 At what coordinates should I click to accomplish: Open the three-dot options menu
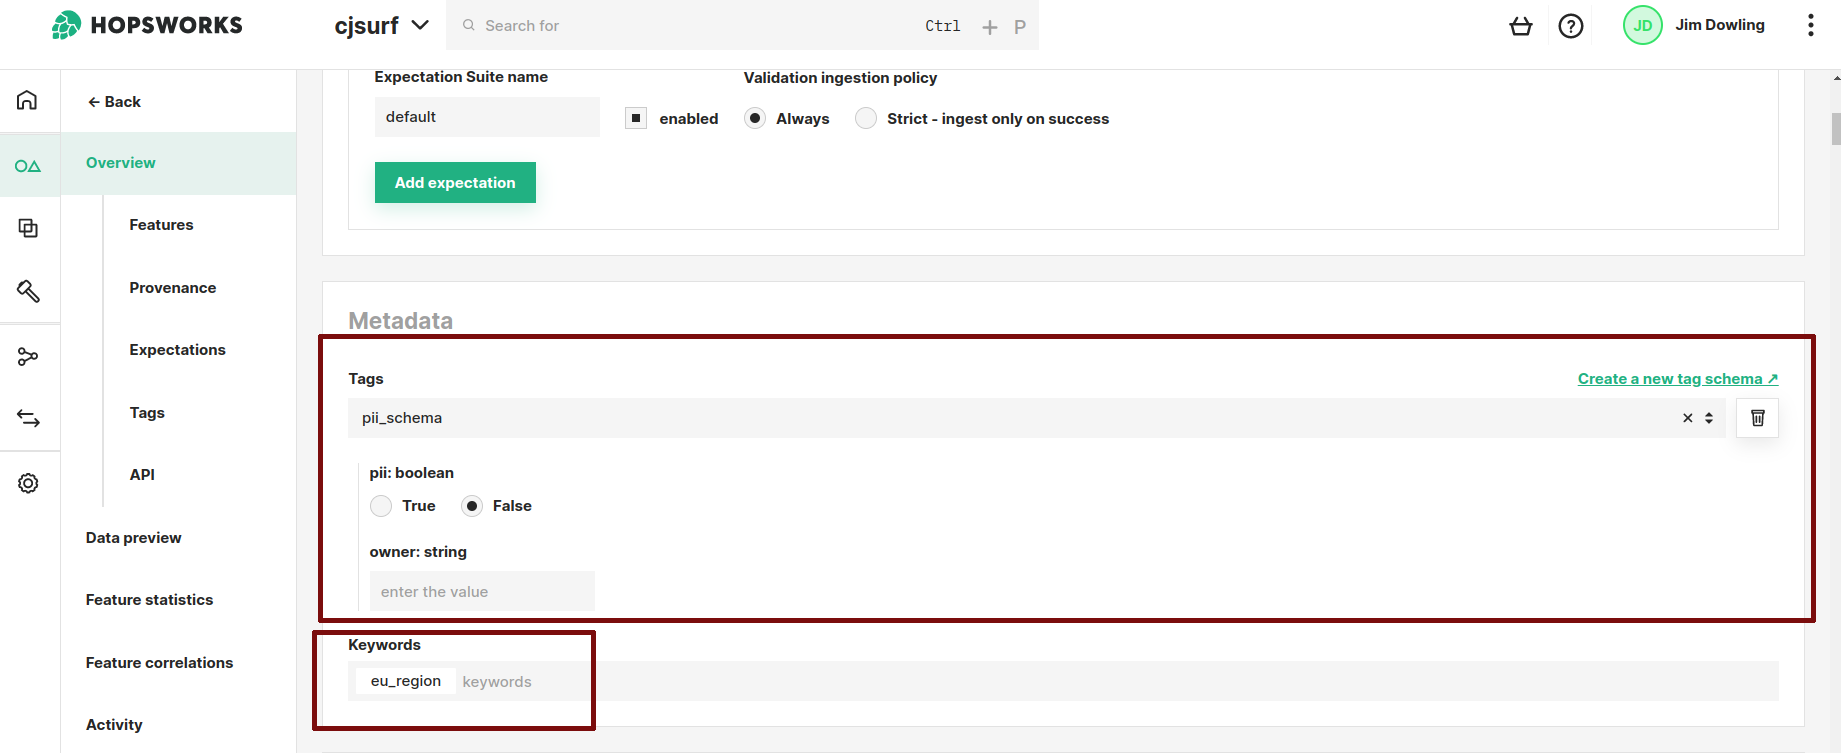[x=1810, y=26]
